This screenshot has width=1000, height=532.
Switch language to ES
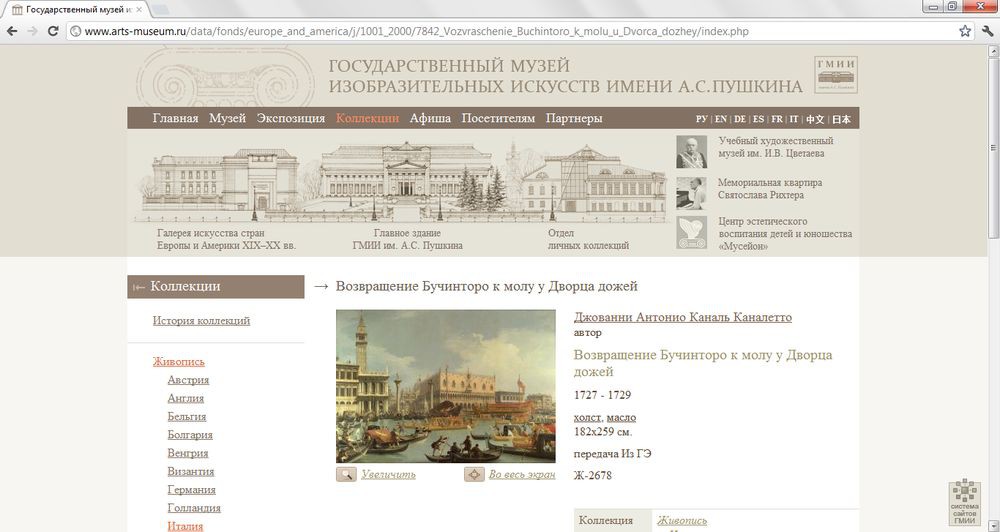click(758, 119)
